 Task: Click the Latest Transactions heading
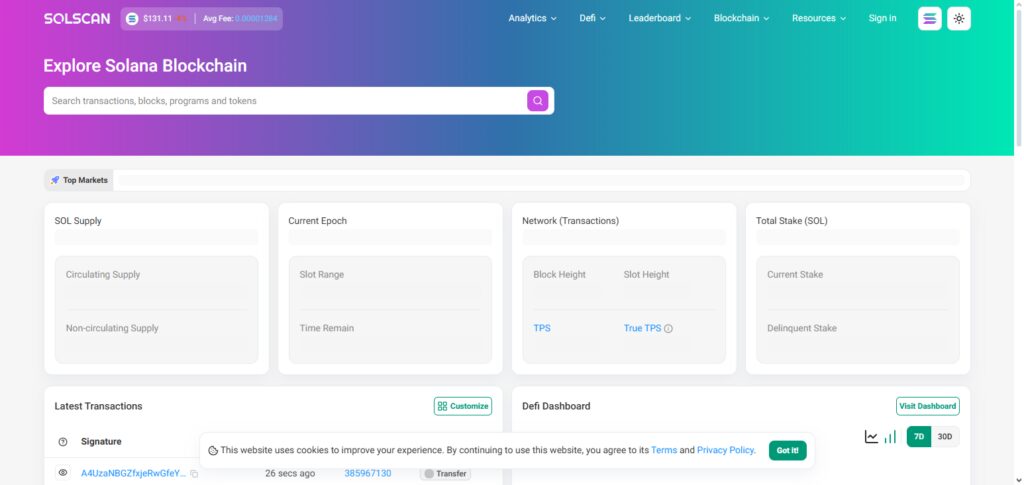[99, 406]
